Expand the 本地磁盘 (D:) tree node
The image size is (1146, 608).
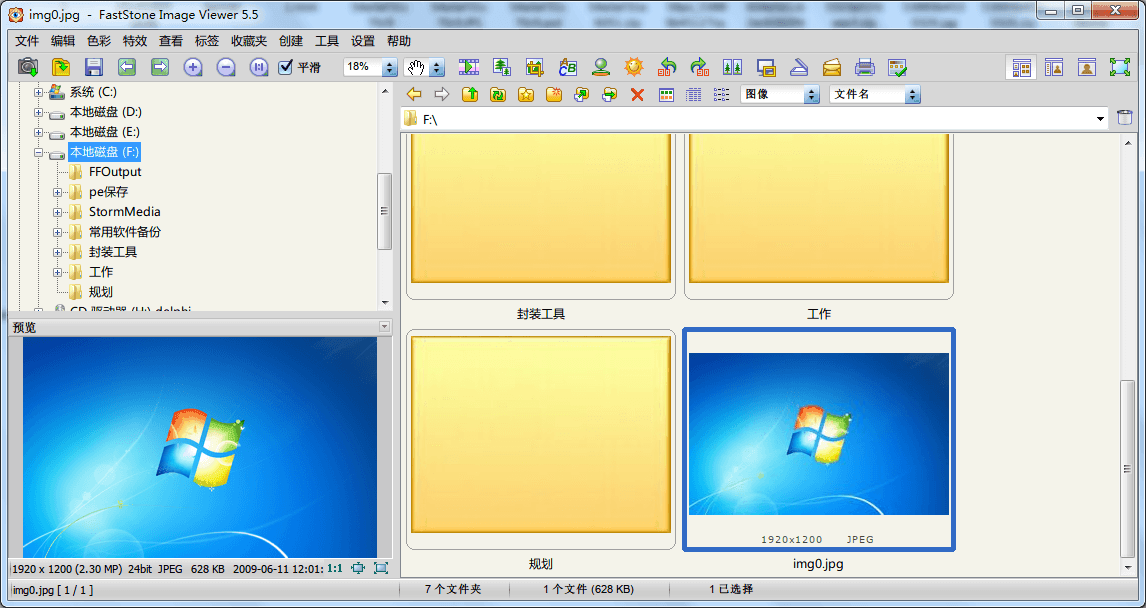(39, 113)
